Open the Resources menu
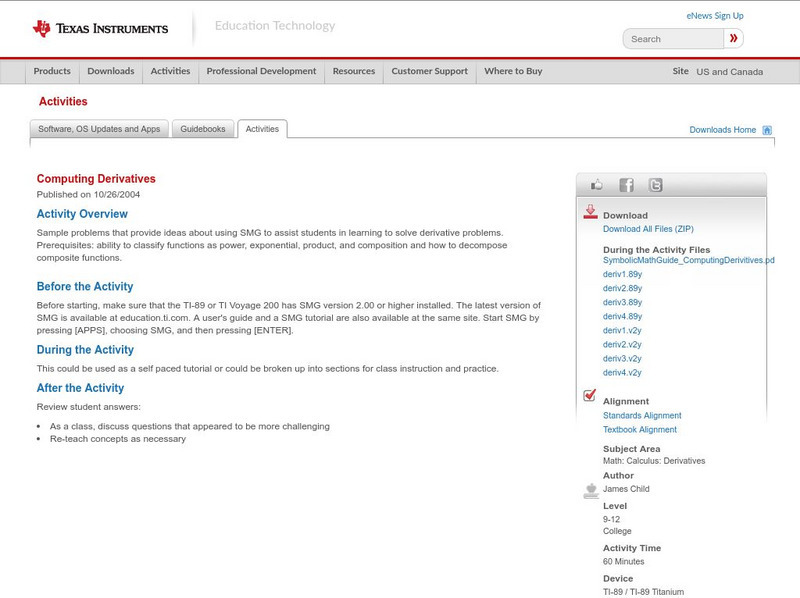 click(354, 71)
